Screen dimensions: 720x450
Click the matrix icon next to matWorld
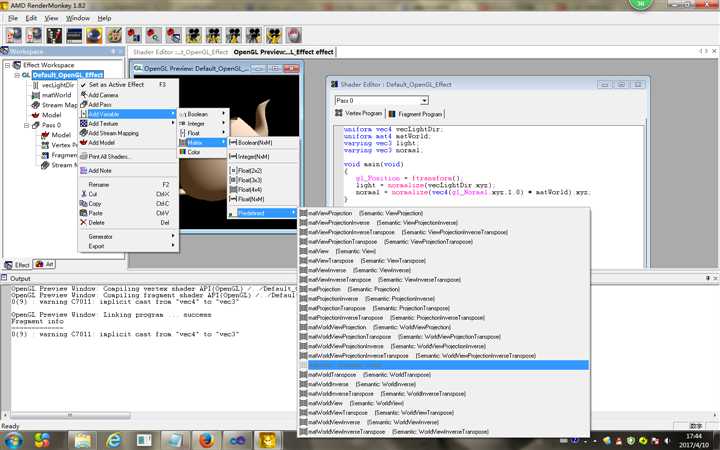(x=35, y=95)
